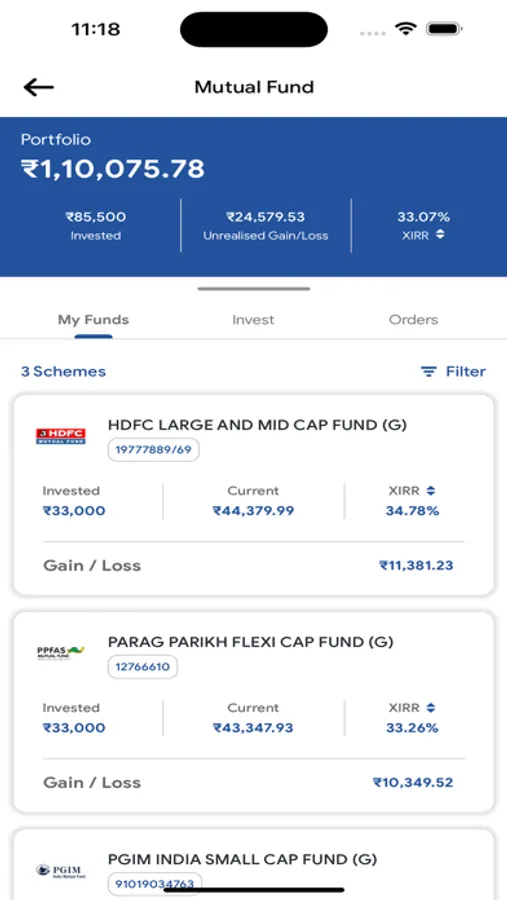Image resolution: width=507 pixels, height=900 pixels.
Task: Tap the PPFAS Mutual Fund logo
Action: tap(60, 653)
